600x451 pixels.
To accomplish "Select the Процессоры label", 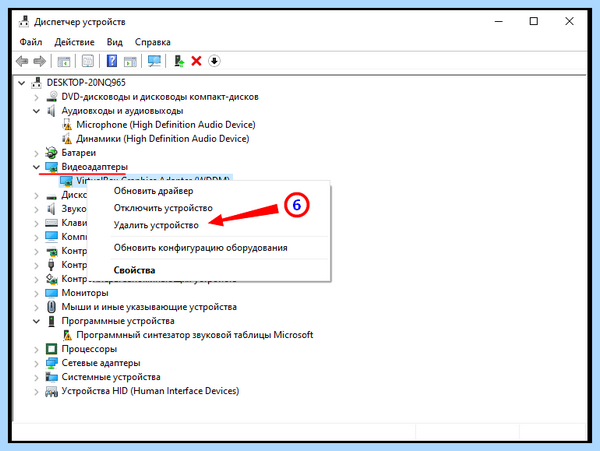I will (x=89, y=349).
